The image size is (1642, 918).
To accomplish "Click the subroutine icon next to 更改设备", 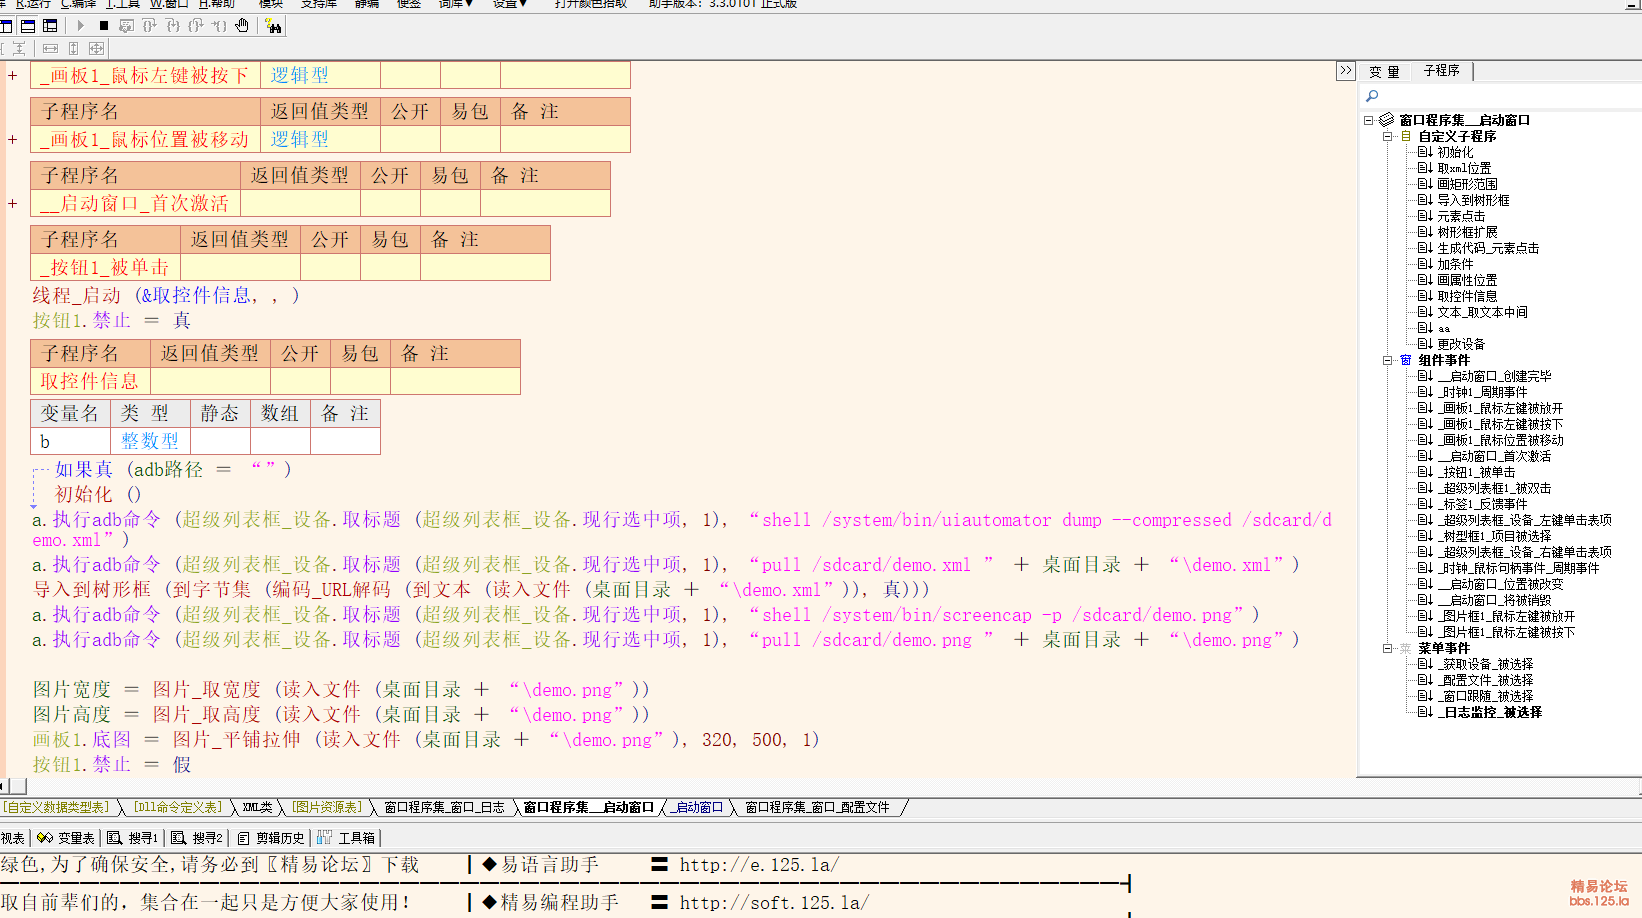I will tap(1425, 344).
